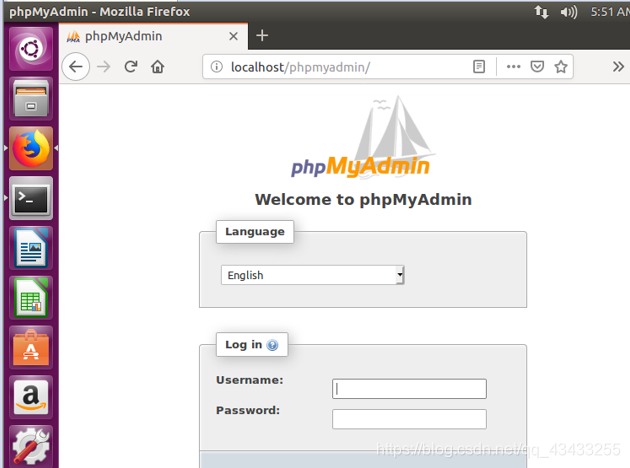Go to the Firefox home page

158,67
